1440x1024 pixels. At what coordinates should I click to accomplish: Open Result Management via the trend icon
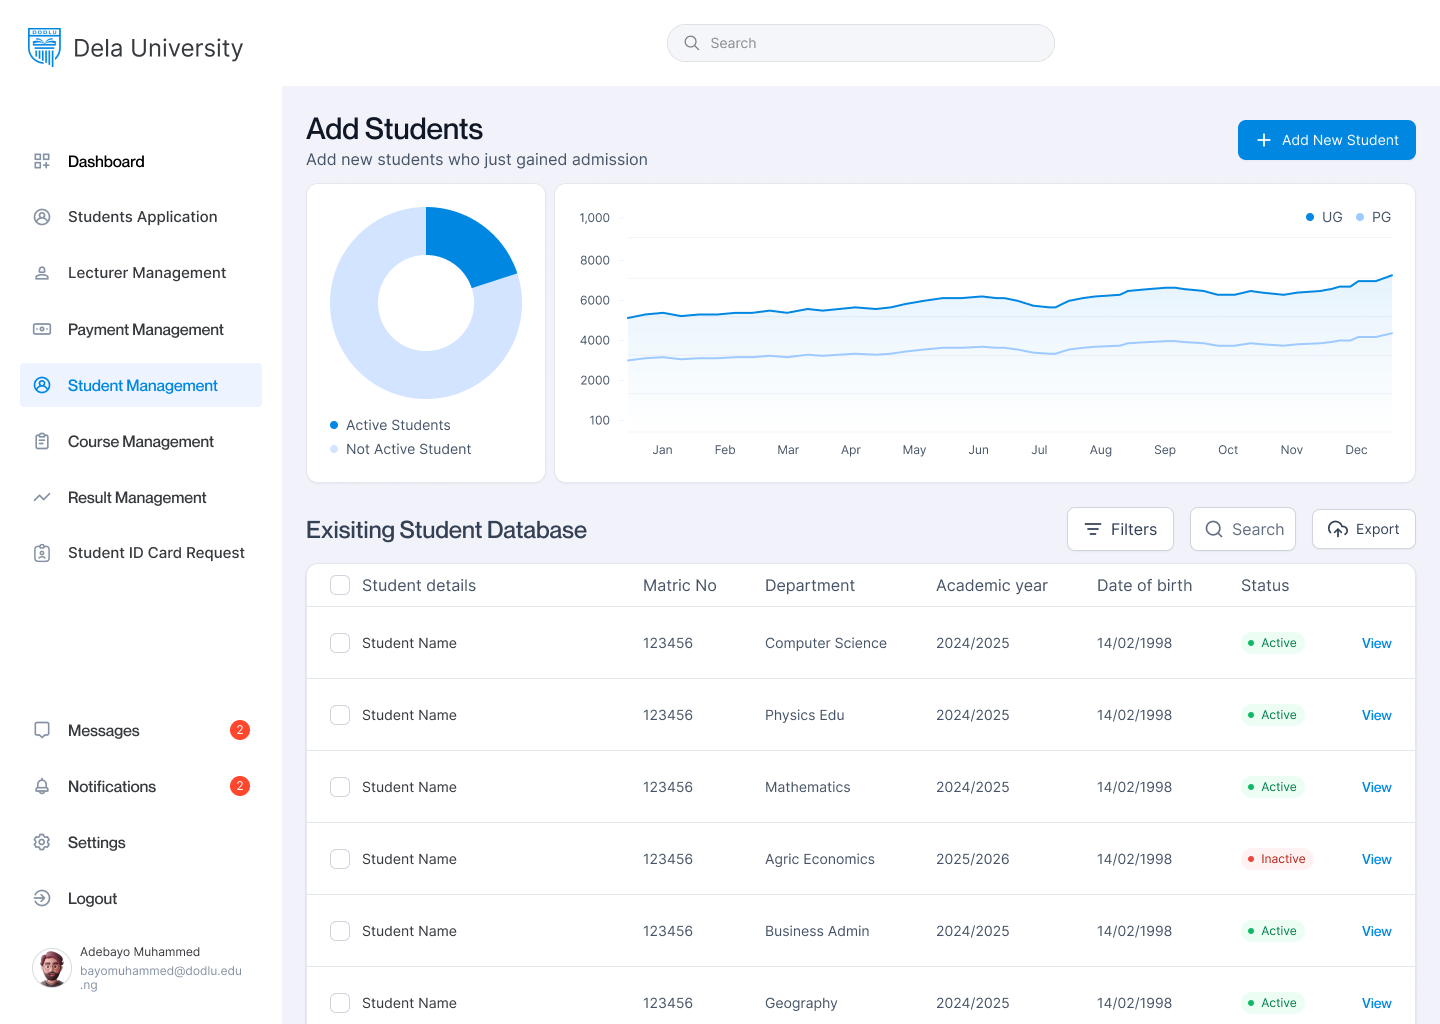[41, 497]
